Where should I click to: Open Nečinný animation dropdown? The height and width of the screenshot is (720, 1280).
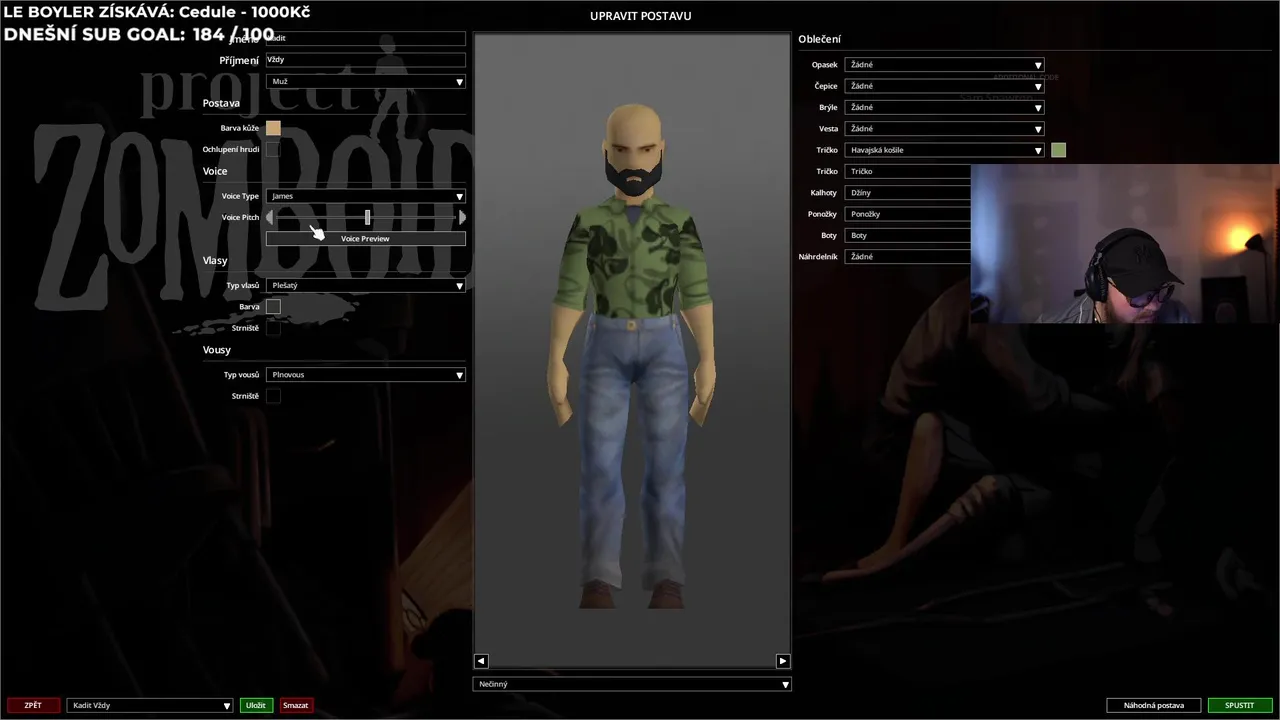(x=632, y=684)
